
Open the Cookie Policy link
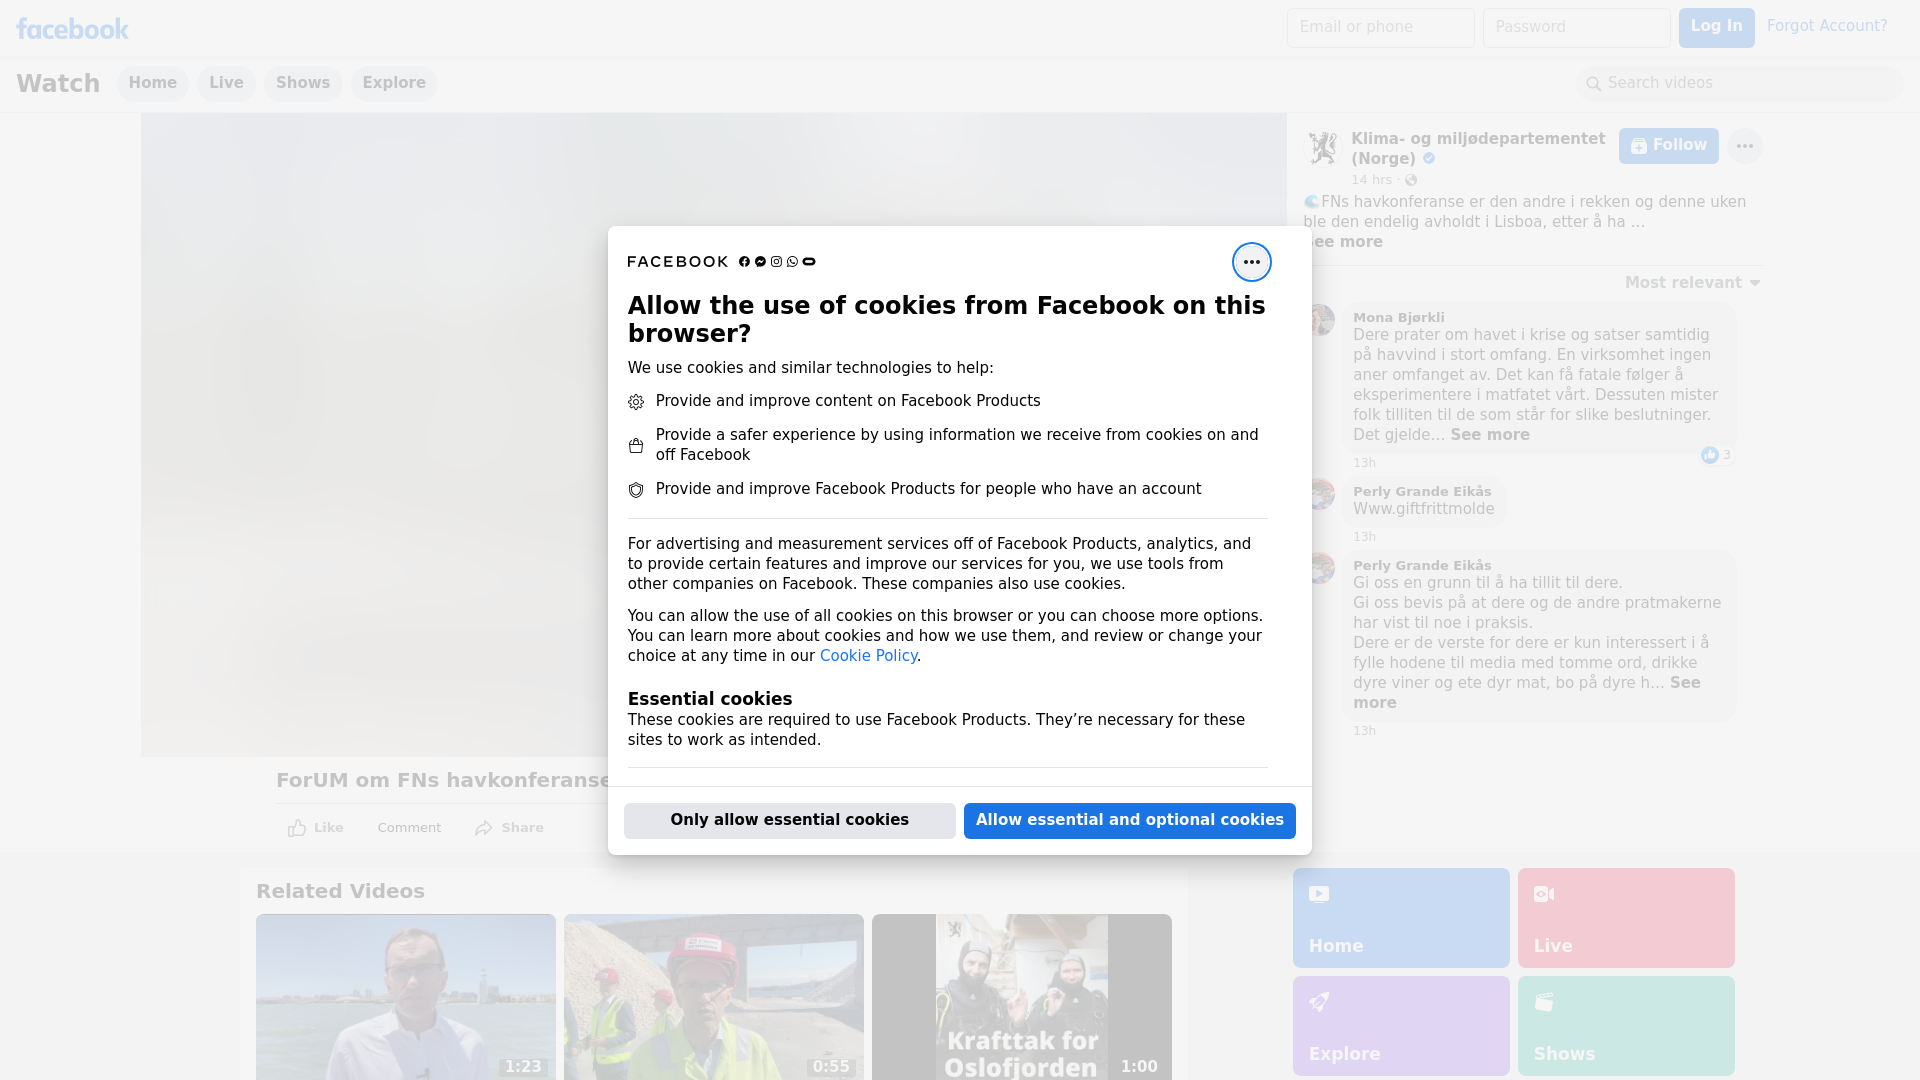(x=868, y=656)
